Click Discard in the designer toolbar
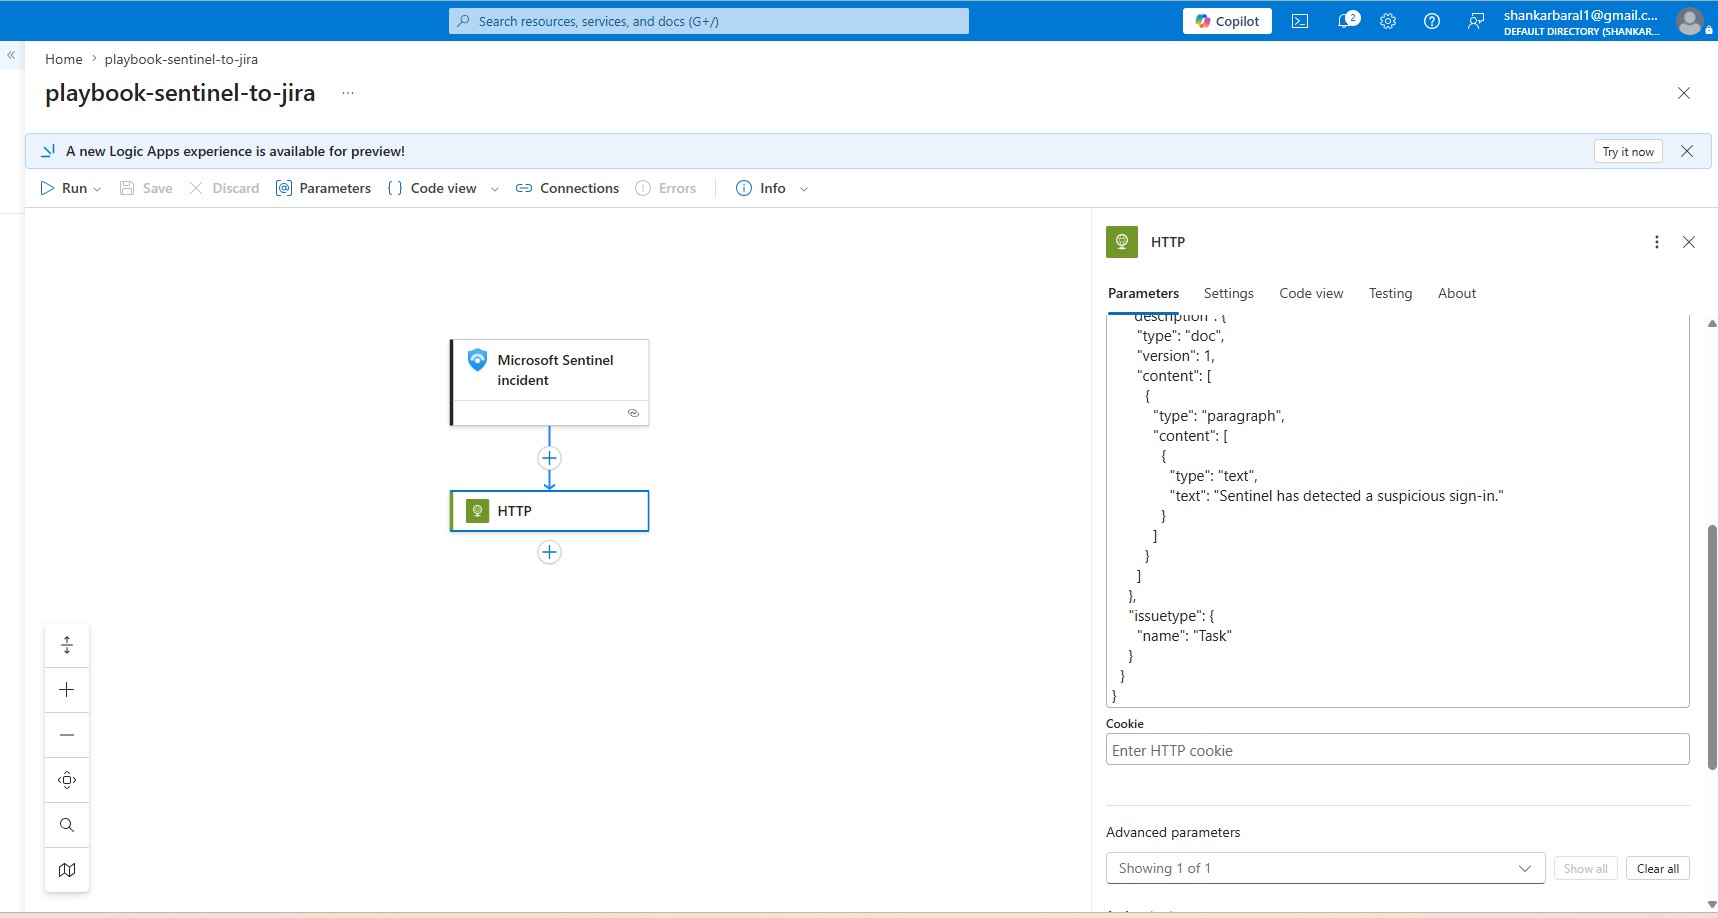 224,188
